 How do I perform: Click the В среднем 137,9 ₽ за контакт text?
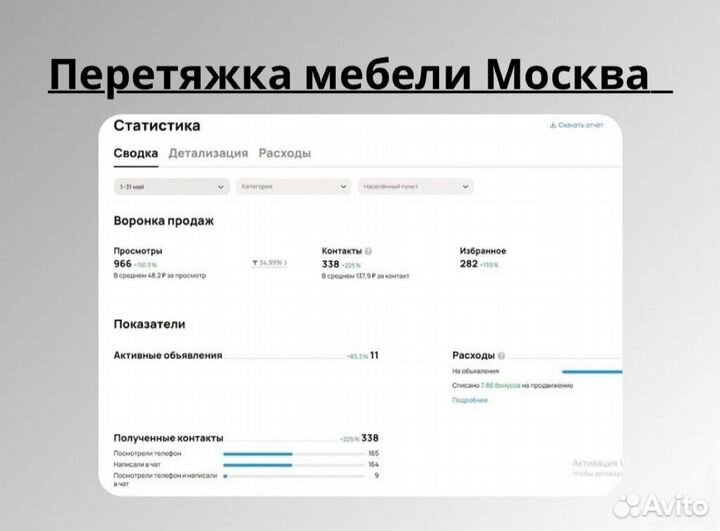click(366, 276)
